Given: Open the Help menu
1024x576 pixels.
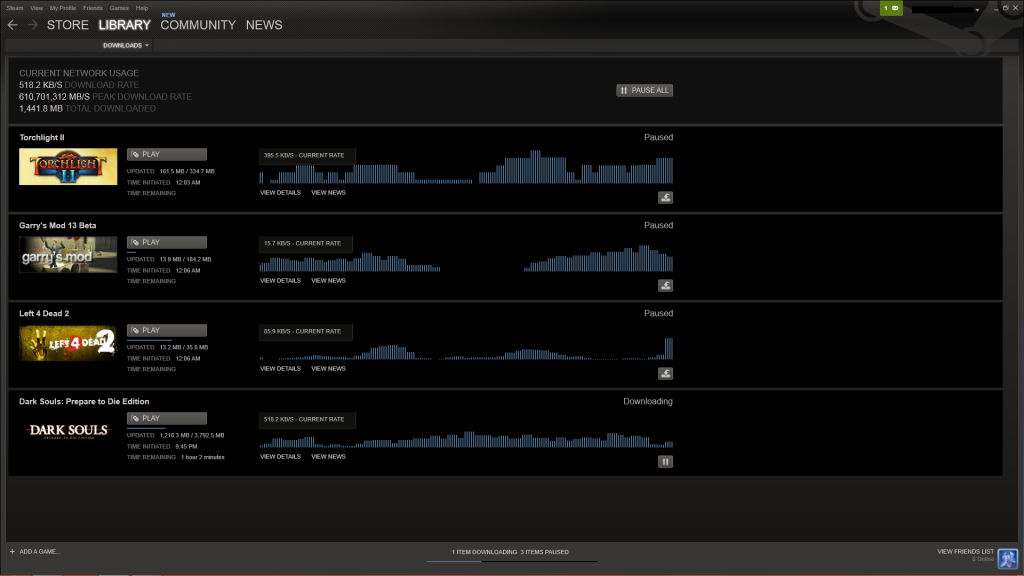Looking at the screenshot, I should tap(142, 8).
